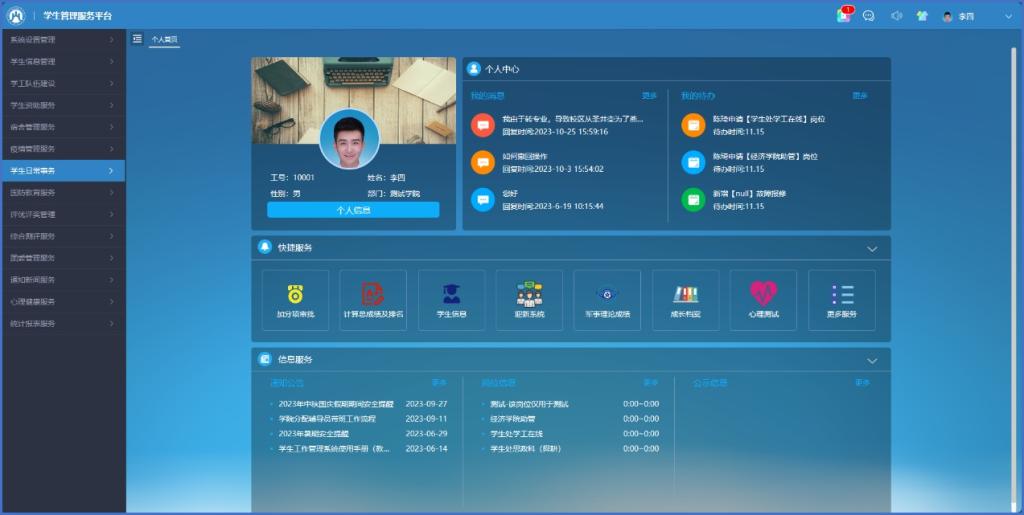Expand 学生日常事务 in the sidebar
This screenshot has height=515, width=1024.
click(x=62, y=171)
